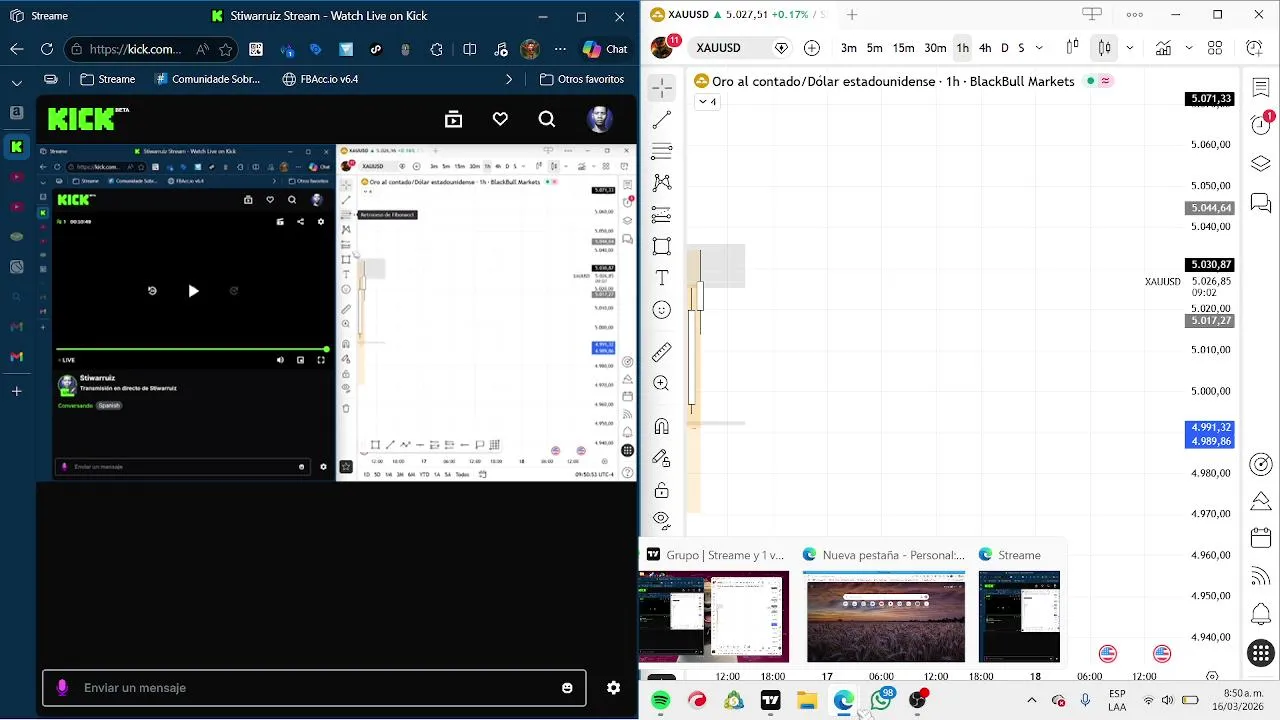Open the watchlist panel in right sidebar
This screenshot has width=1280, height=720.
1260,88
